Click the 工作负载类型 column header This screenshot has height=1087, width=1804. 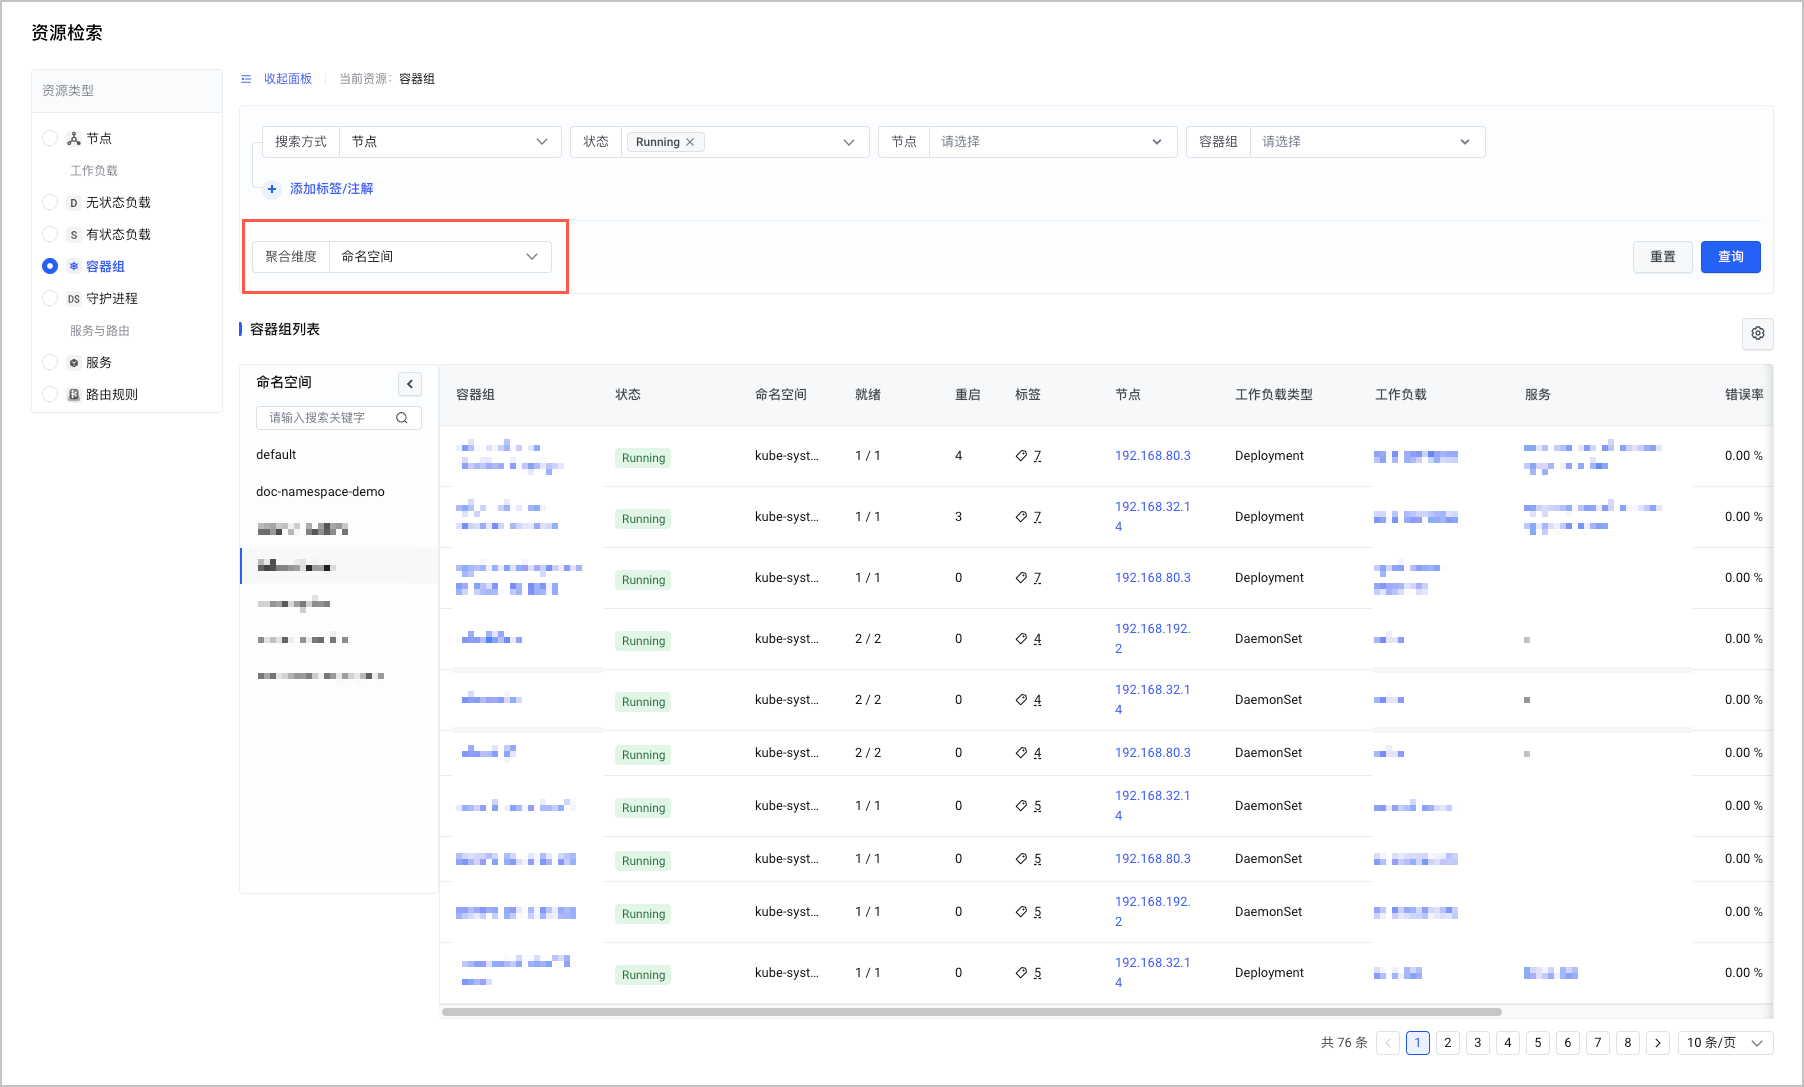coord(1274,395)
